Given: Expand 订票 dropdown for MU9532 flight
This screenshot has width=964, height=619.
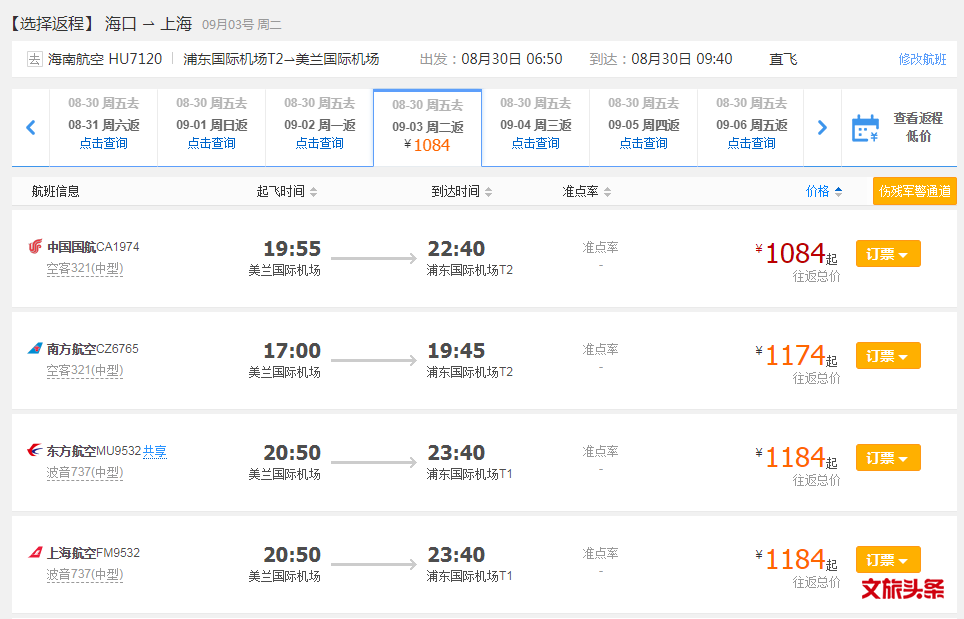Looking at the screenshot, I should tap(888, 458).
